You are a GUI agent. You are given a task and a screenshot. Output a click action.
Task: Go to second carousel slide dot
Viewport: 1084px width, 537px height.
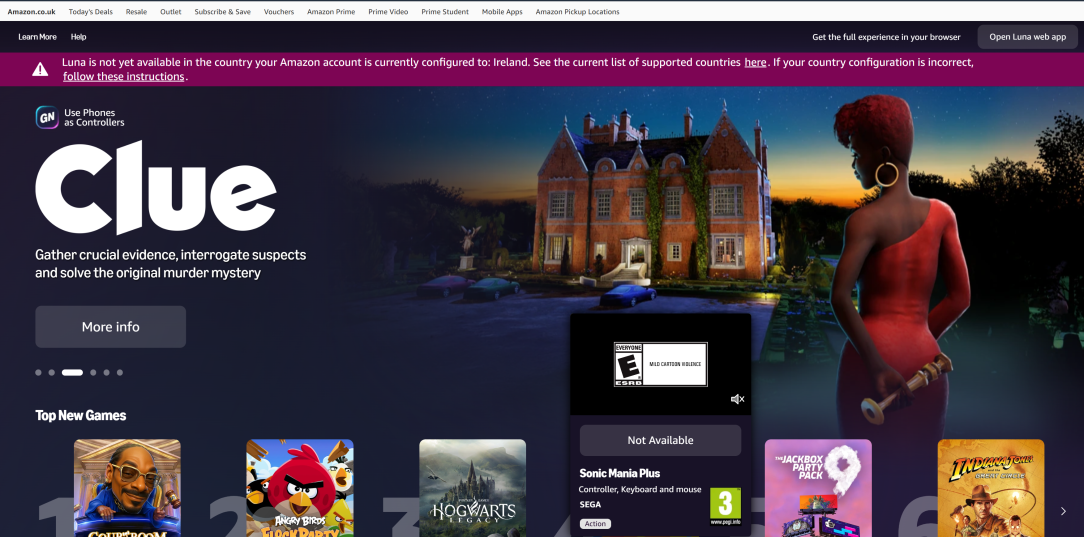[52, 373]
